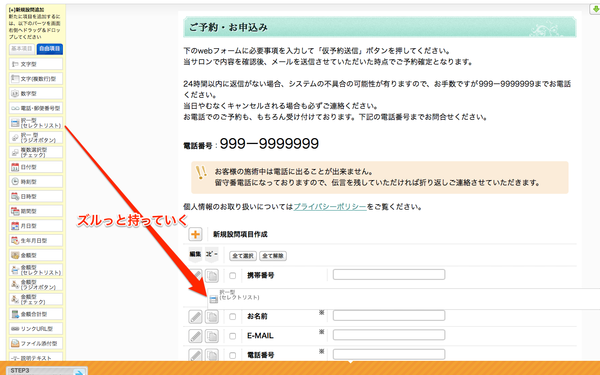Check the 携帯番号 row checkbox
600x375 pixels.
click(x=232, y=276)
